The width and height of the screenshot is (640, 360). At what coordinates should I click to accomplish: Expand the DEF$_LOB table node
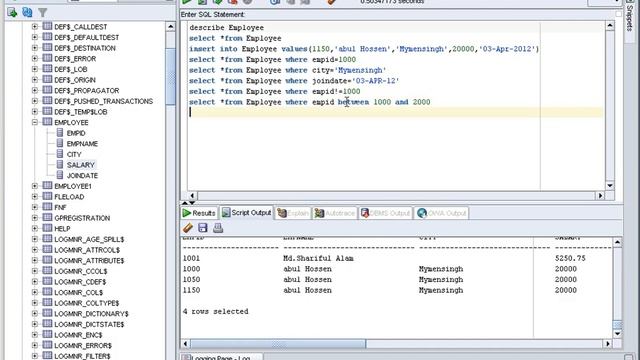(35, 69)
